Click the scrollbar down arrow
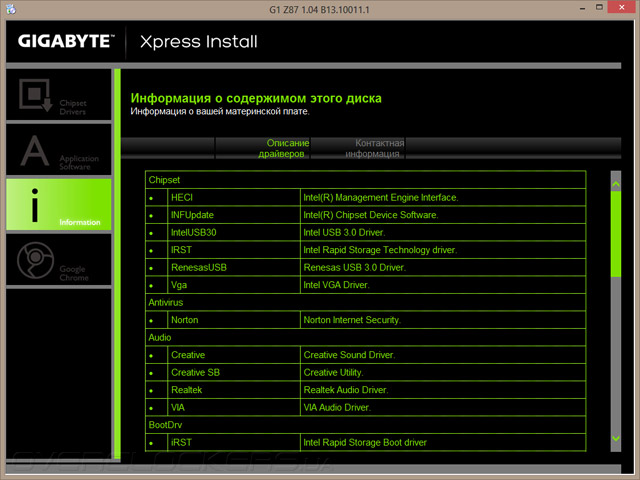Viewport: 640px width, 480px height. click(x=616, y=438)
